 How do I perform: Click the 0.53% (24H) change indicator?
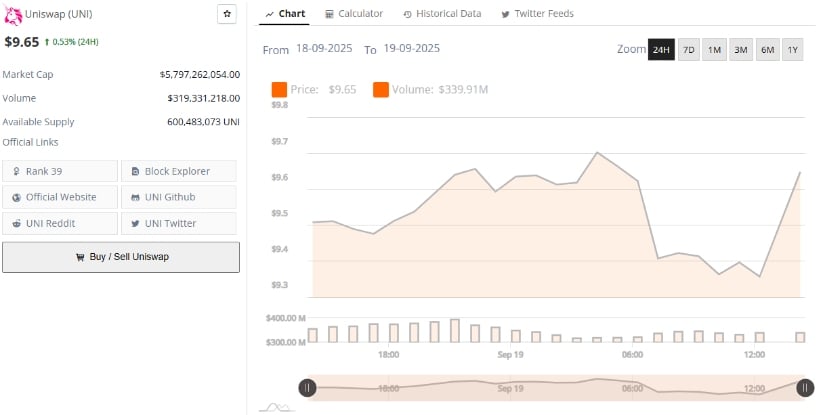(x=71, y=42)
